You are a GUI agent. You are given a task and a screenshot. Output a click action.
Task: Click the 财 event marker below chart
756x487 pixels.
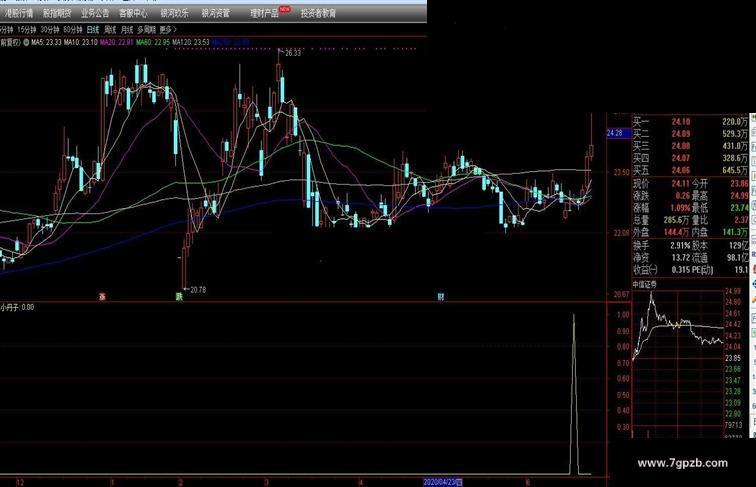[x=441, y=297]
